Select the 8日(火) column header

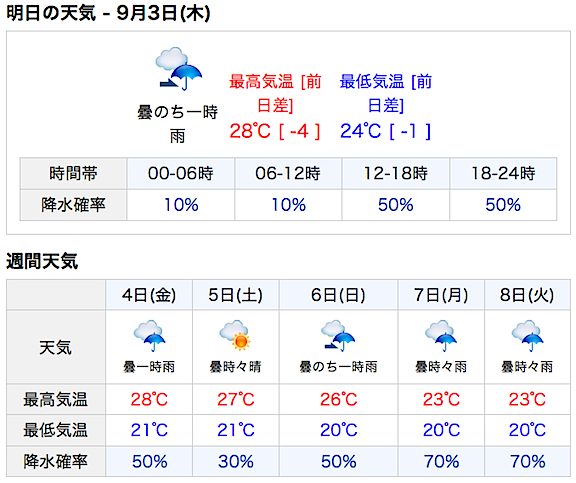coord(527,295)
